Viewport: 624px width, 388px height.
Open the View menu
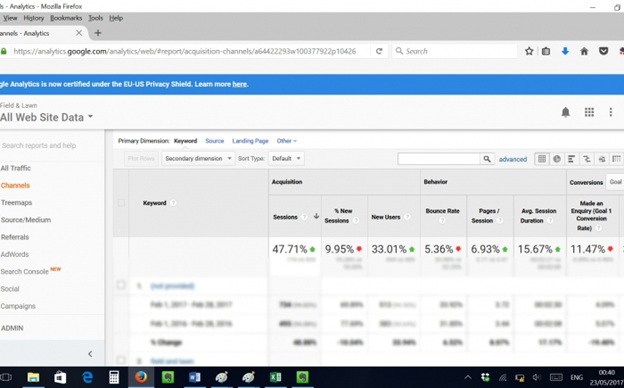(x=10, y=18)
